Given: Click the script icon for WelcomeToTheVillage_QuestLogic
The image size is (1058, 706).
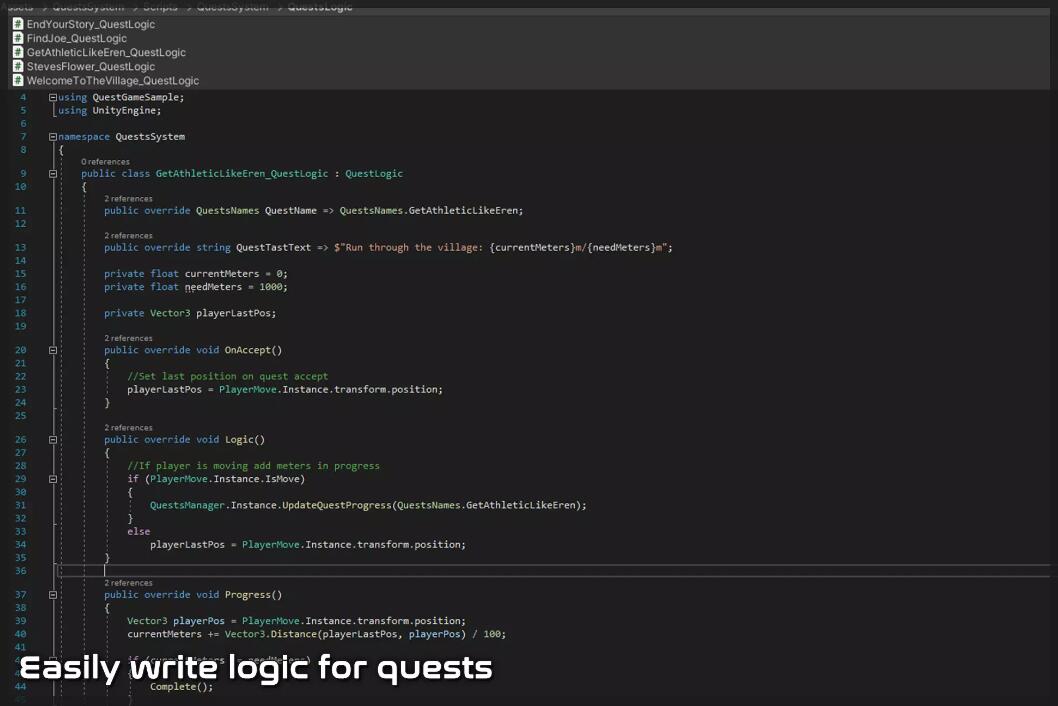Looking at the screenshot, I should pos(18,80).
